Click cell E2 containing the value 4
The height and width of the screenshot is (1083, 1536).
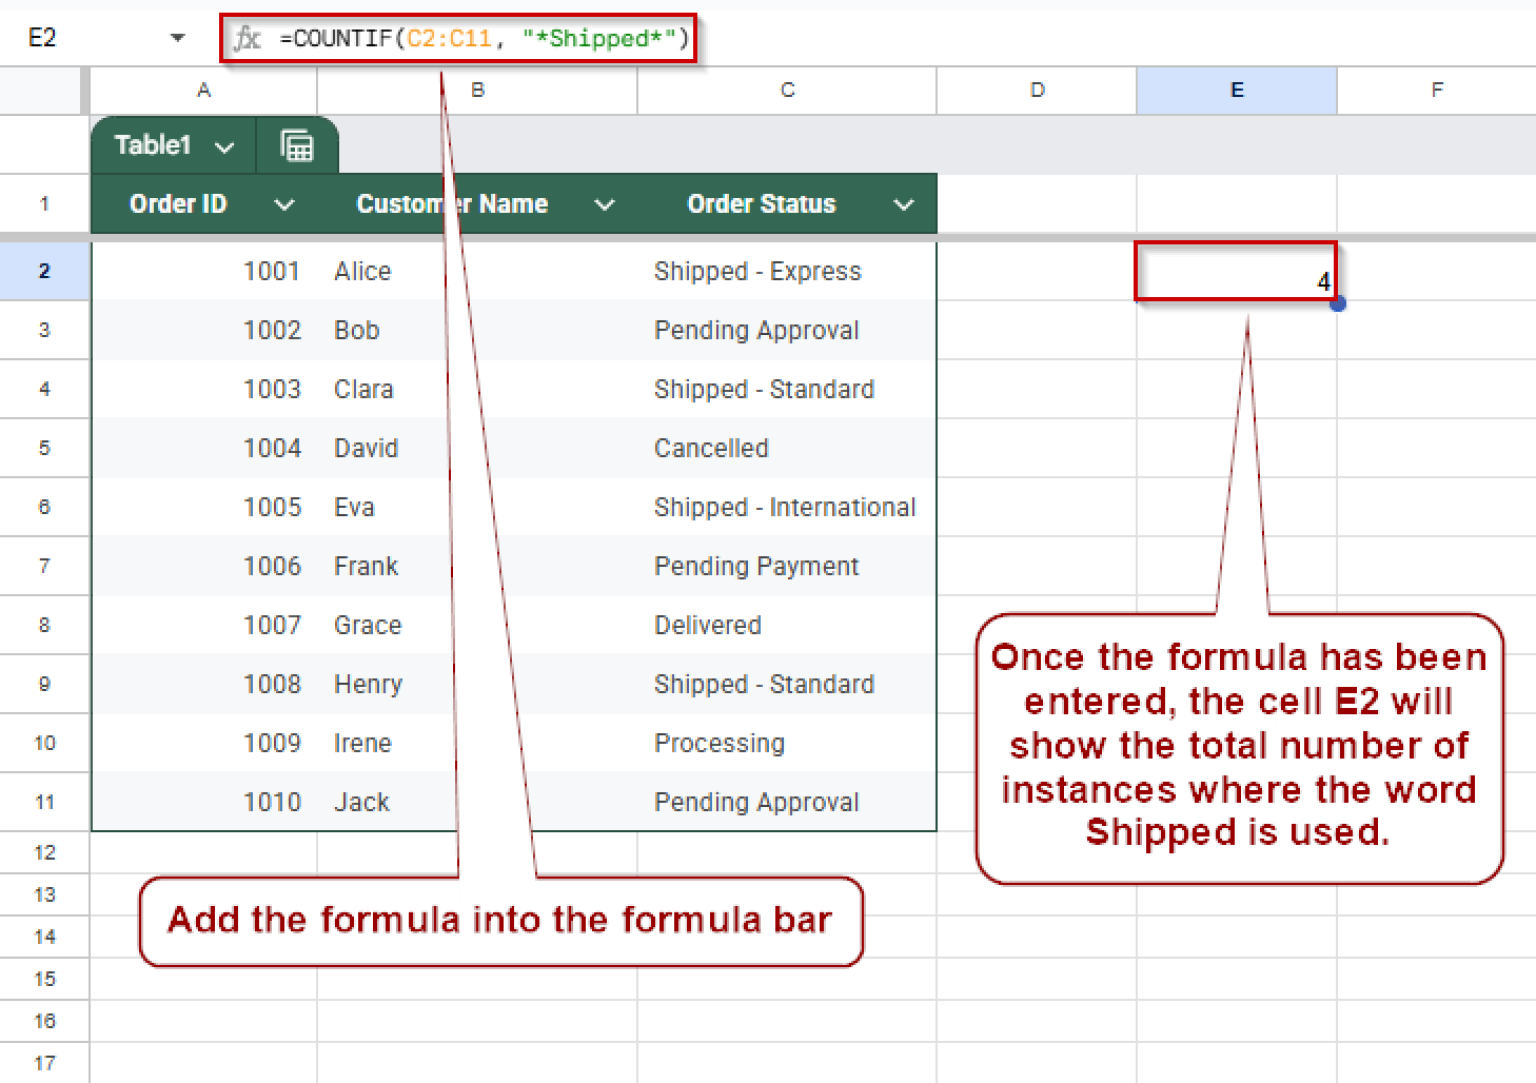[x=1236, y=271]
